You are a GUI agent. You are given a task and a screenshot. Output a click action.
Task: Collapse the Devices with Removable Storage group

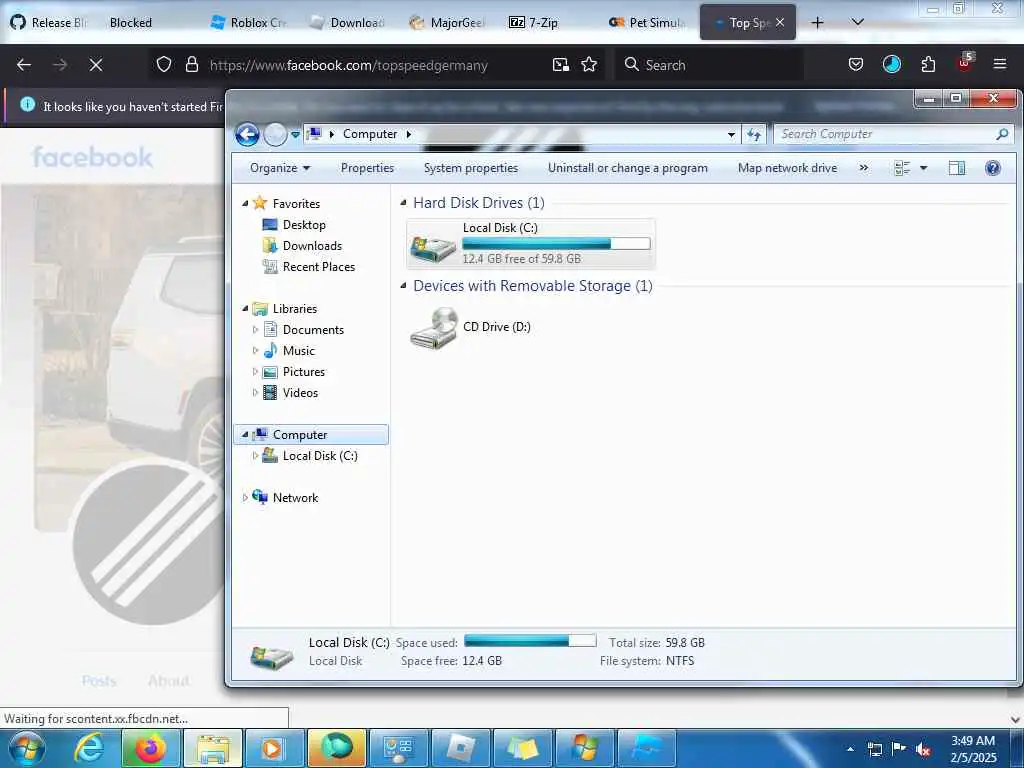pyautogui.click(x=403, y=286)
